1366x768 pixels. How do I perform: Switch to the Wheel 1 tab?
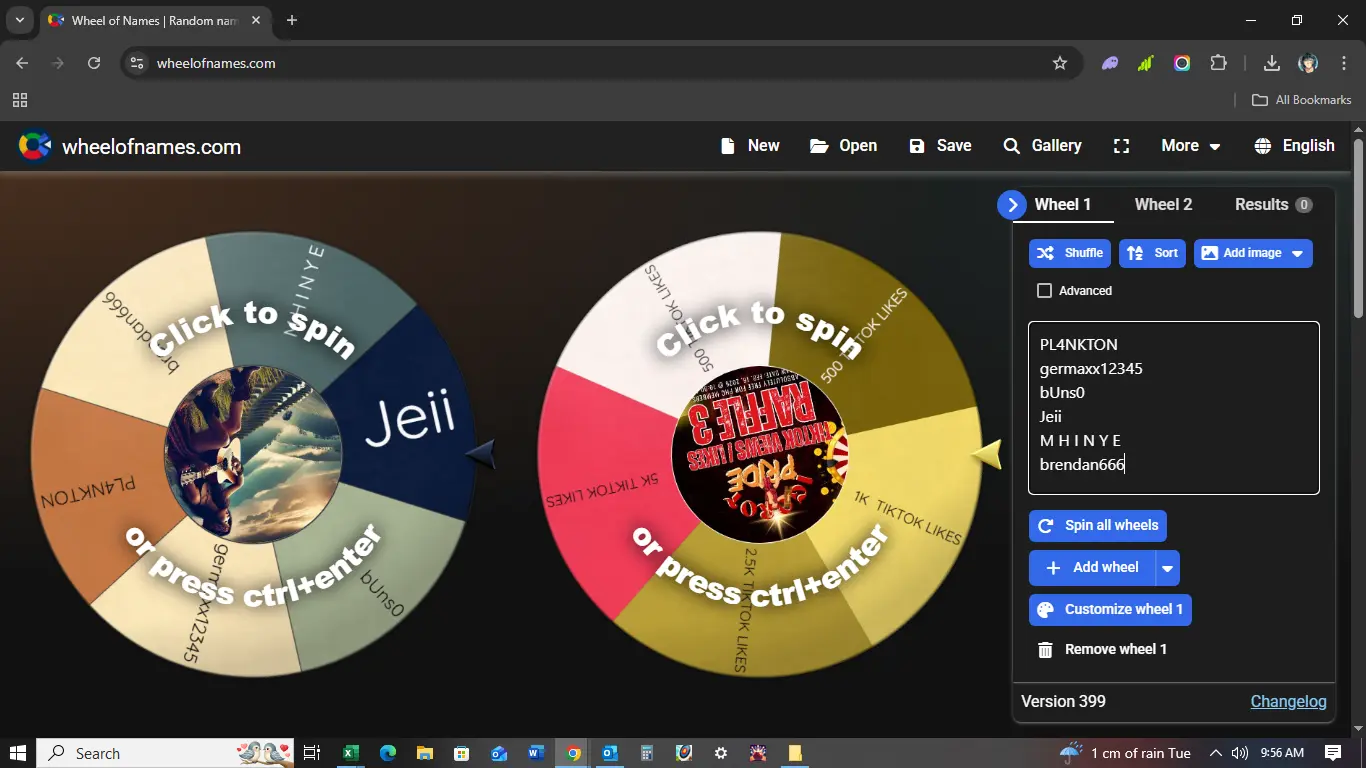[1063, 205]
